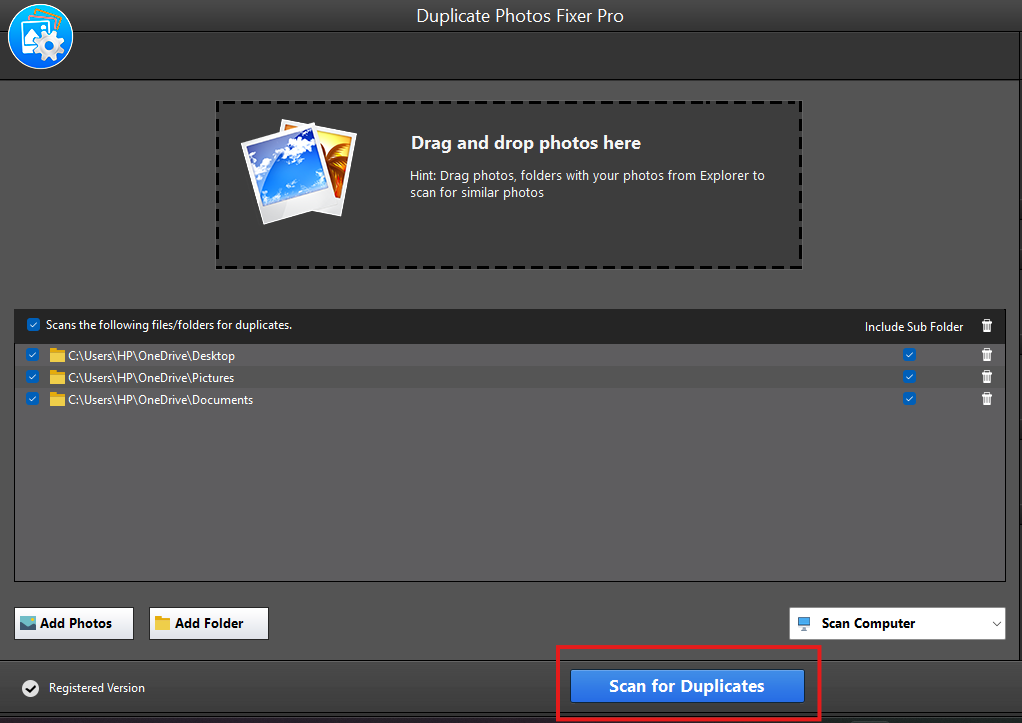Select the C:\Users\HP\OneDrive\Documents path
Image resolution: width=1022 pixels, height=723 pixels.
point(160,400)
